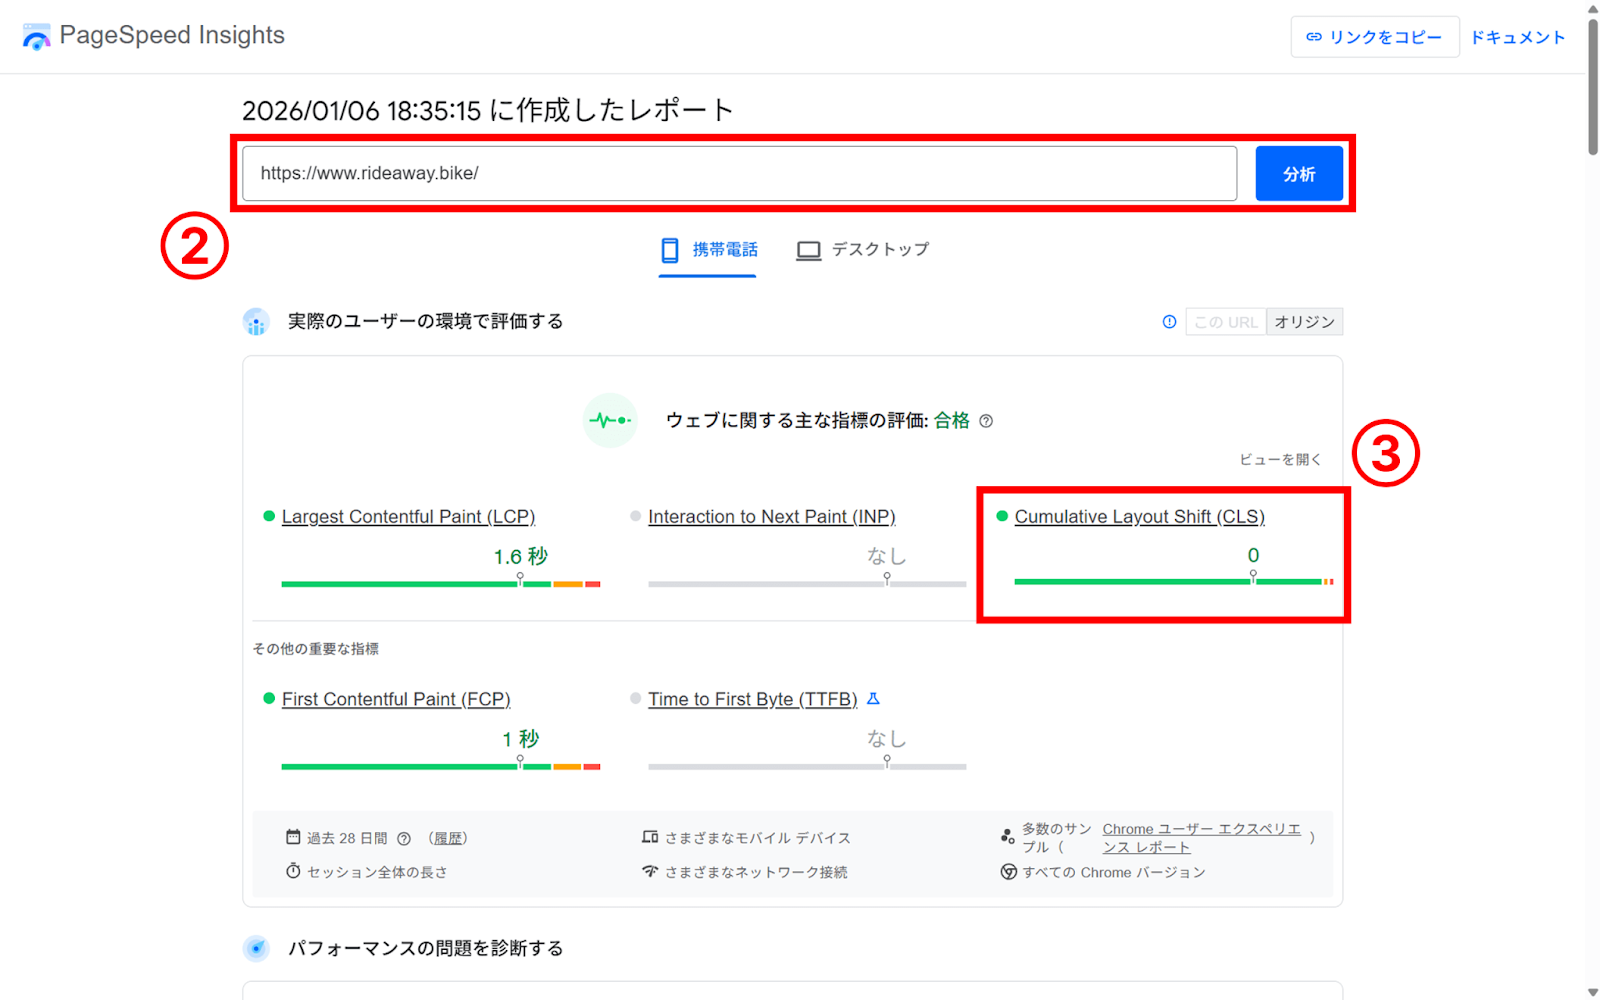Click the info icon next to the URL/オリジン selector

tap(1168, 321)
